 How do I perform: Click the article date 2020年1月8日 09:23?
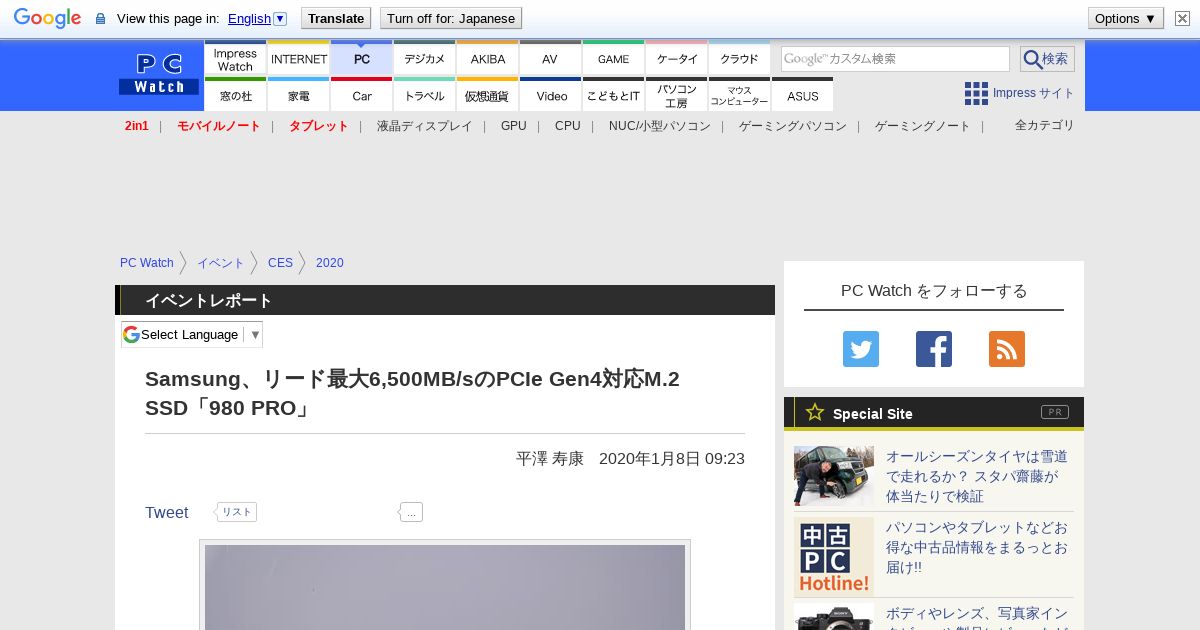click(x=672, y=459)
